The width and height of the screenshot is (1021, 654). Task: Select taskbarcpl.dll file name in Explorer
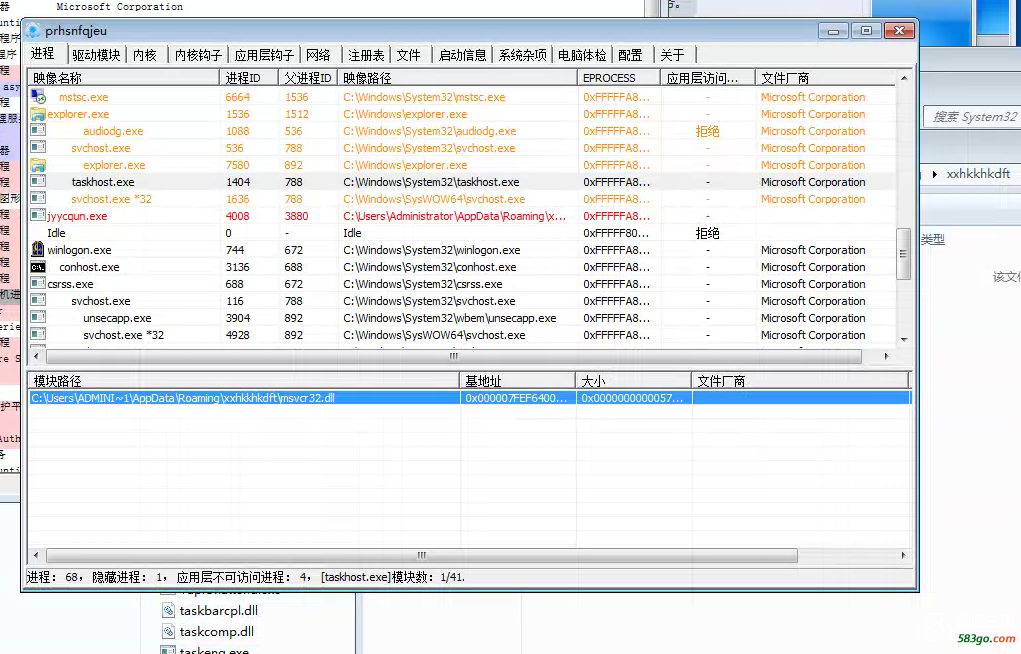tap(219, 610)
